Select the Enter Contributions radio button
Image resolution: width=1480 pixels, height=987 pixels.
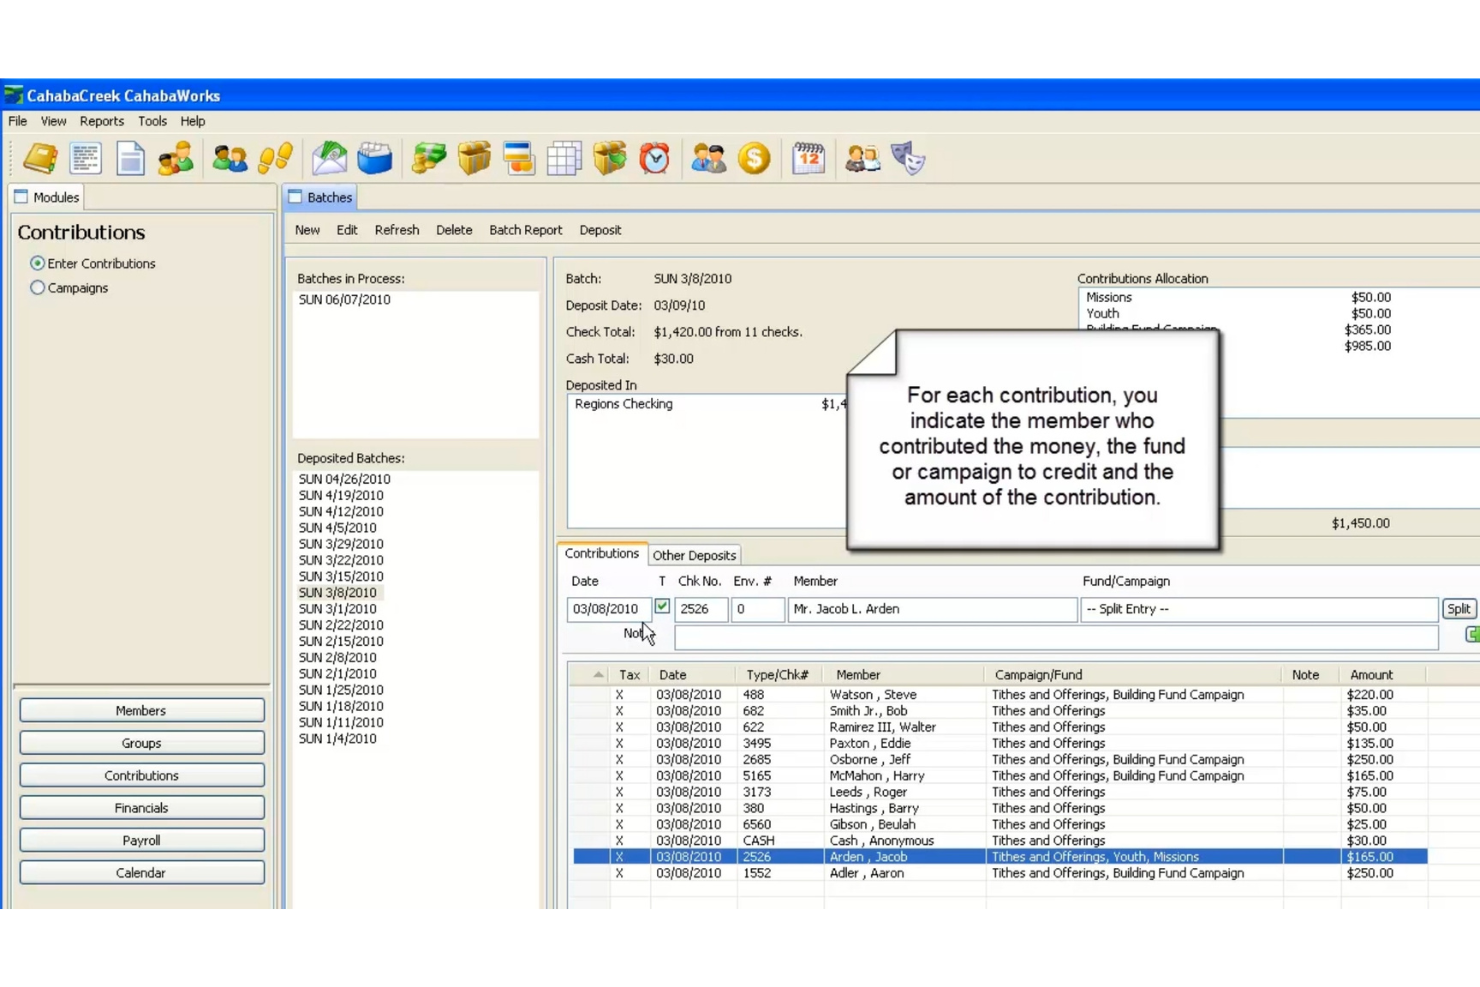[x=38, y=263]
